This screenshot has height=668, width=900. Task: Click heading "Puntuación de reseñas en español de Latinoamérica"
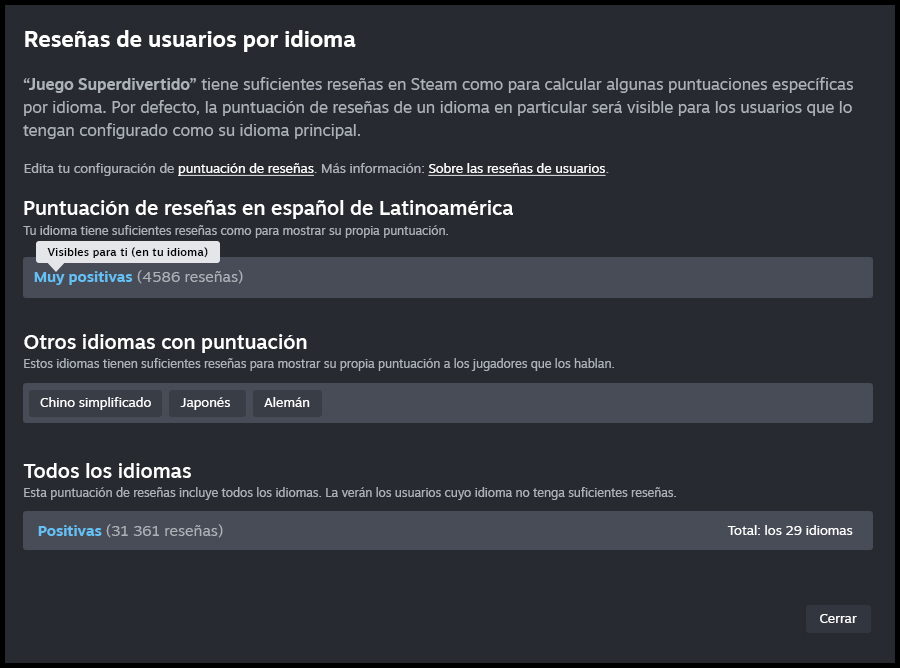pyautogui.click(x=268, y=209)
